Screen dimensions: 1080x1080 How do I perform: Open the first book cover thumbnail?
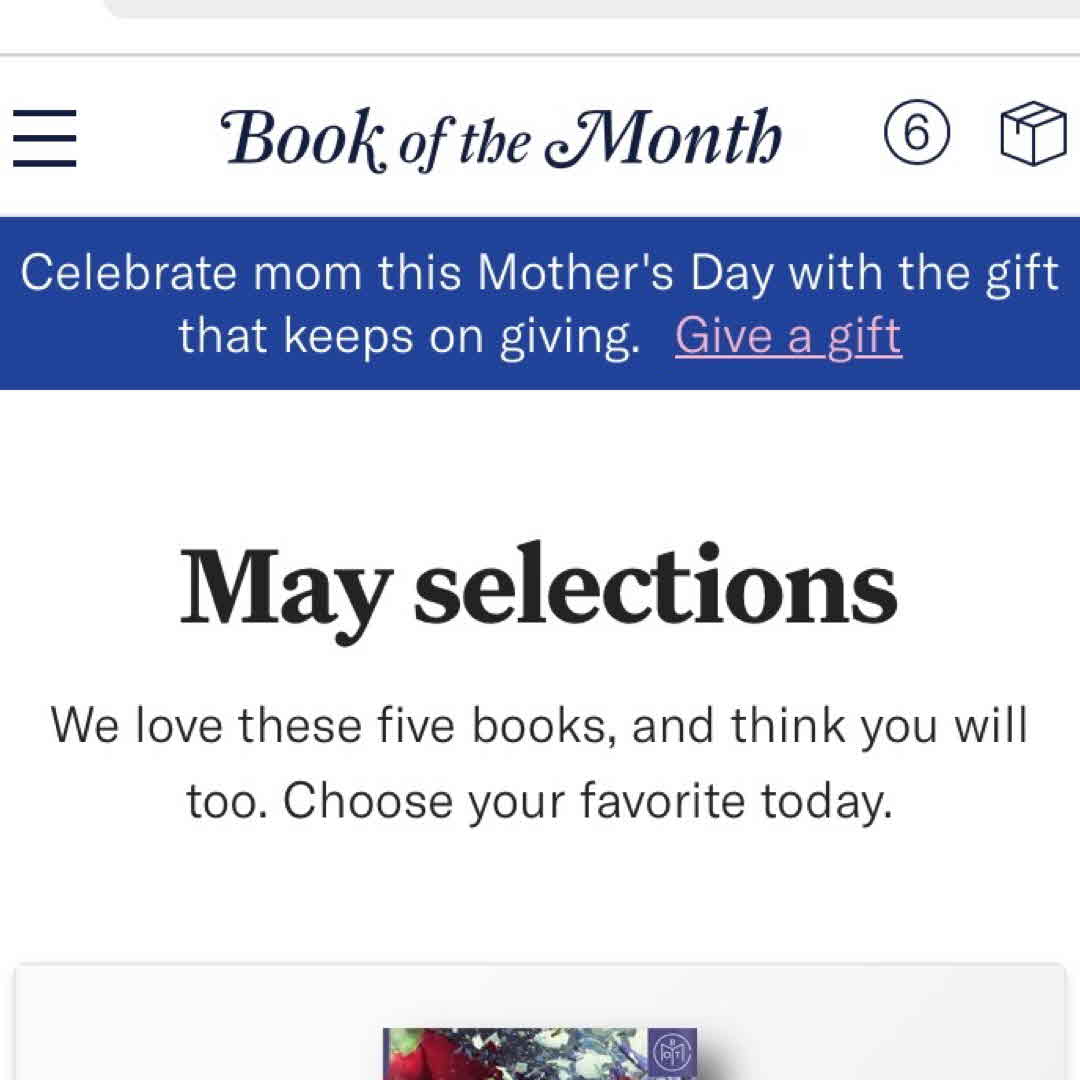(520, 1055)
